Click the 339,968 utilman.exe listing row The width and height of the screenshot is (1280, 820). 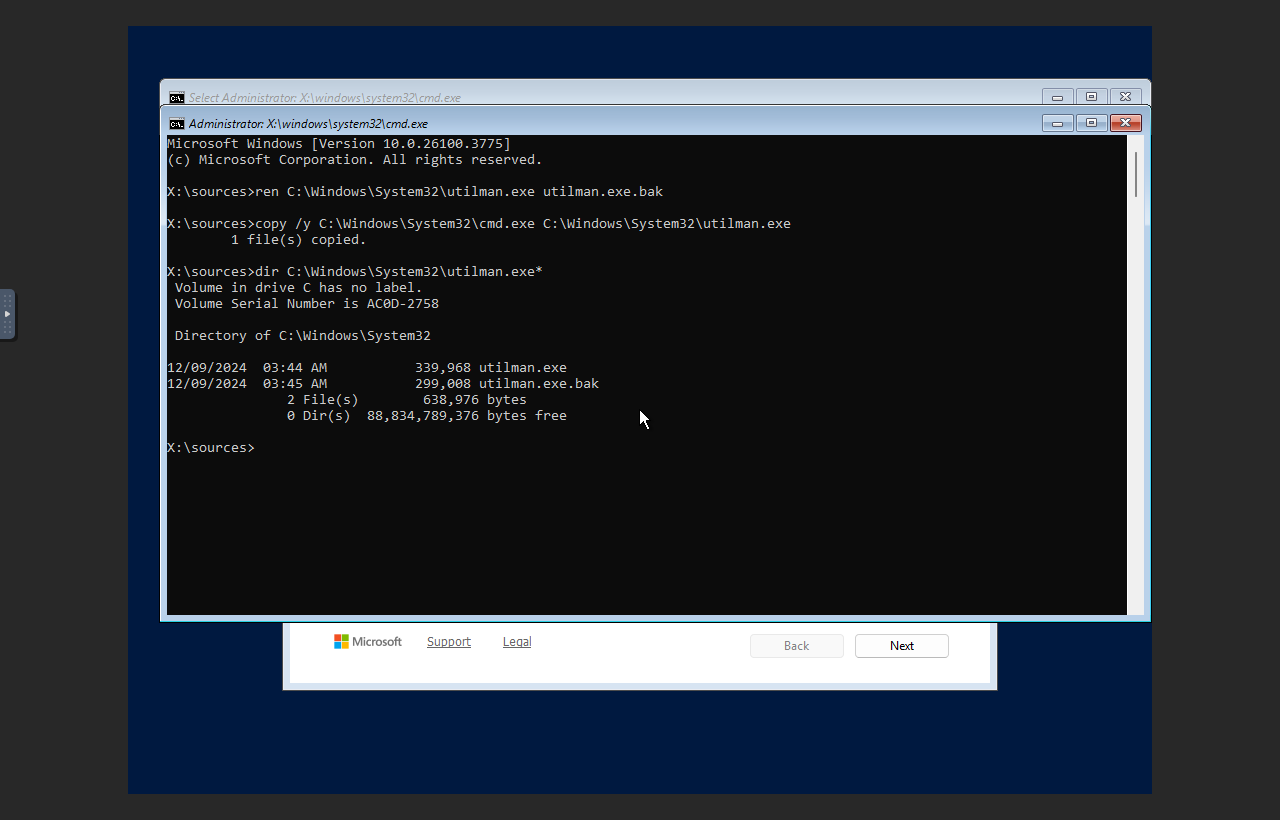tap(367, 368)
